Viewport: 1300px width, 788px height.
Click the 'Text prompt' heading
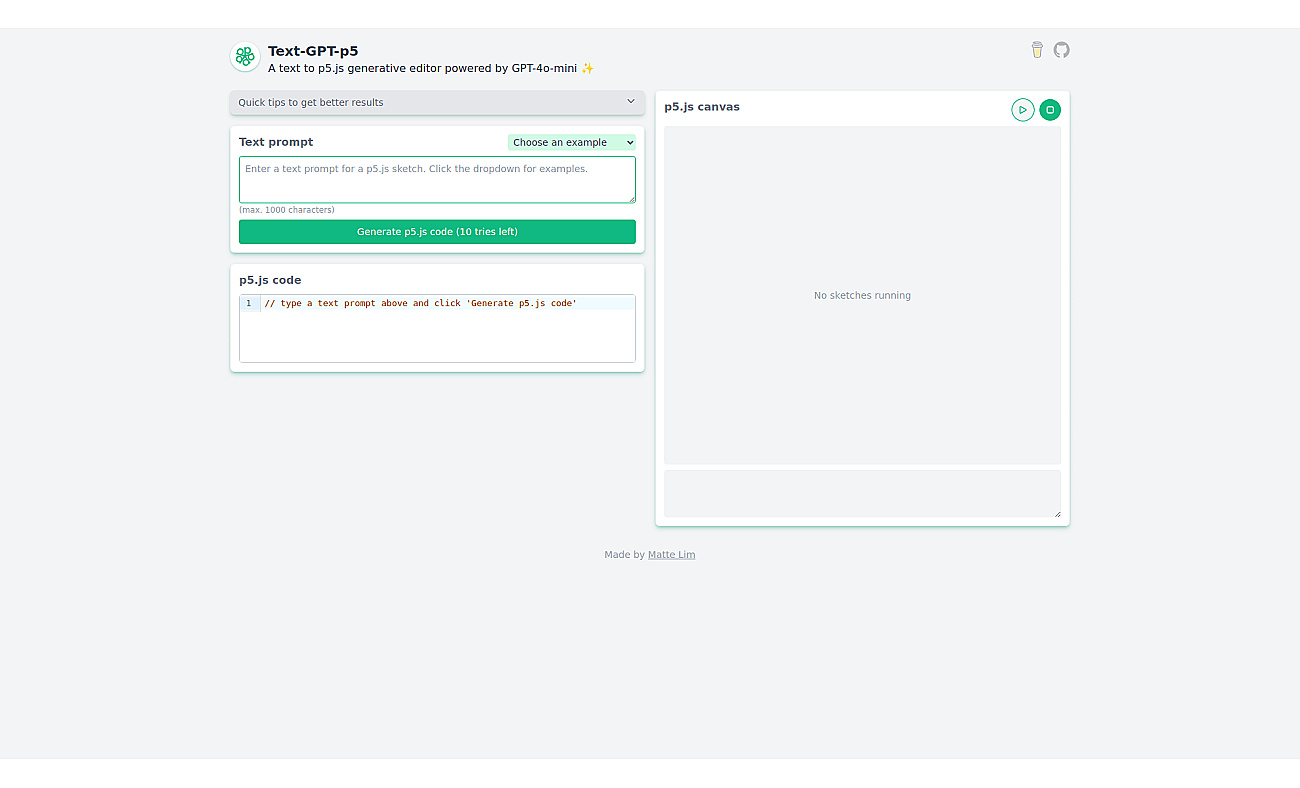coord(276,142)
